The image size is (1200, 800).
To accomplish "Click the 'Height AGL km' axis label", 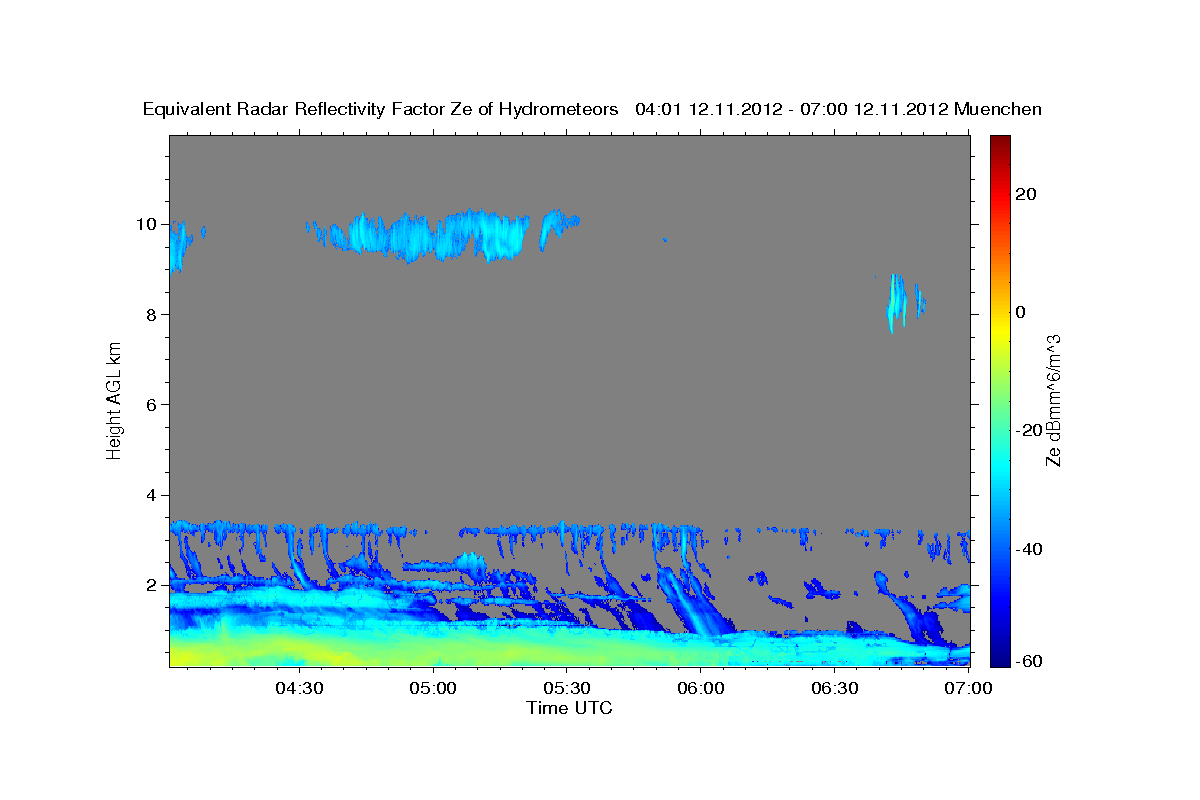I will click(114, 400).
